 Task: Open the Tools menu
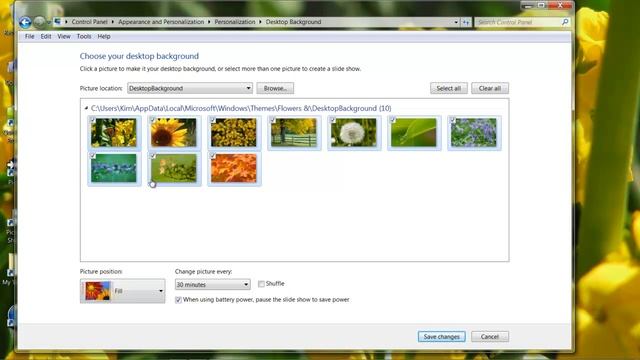coord(84,36)
